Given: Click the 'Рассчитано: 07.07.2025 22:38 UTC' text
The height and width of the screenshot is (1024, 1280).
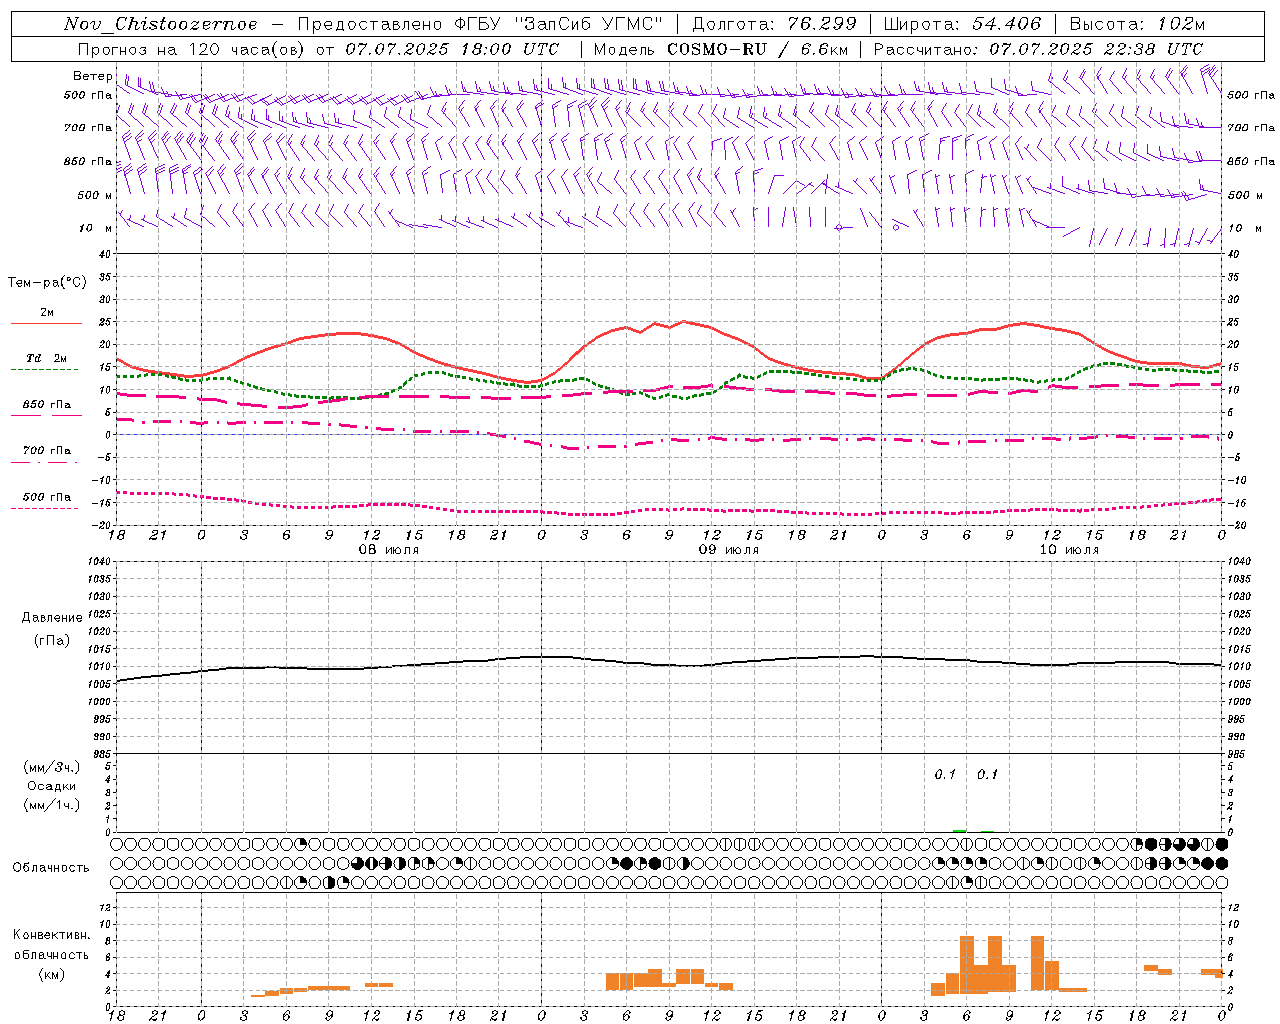Looking at the screenshot, I should click(x=1038, y=49).
